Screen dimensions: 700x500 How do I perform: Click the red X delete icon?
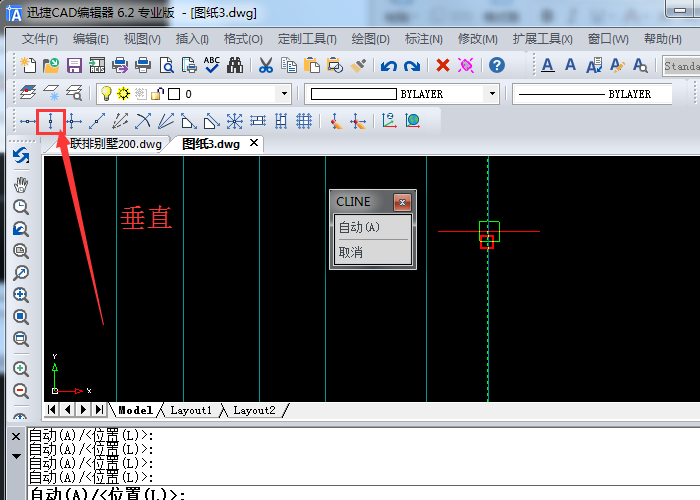tap(443, 65)
